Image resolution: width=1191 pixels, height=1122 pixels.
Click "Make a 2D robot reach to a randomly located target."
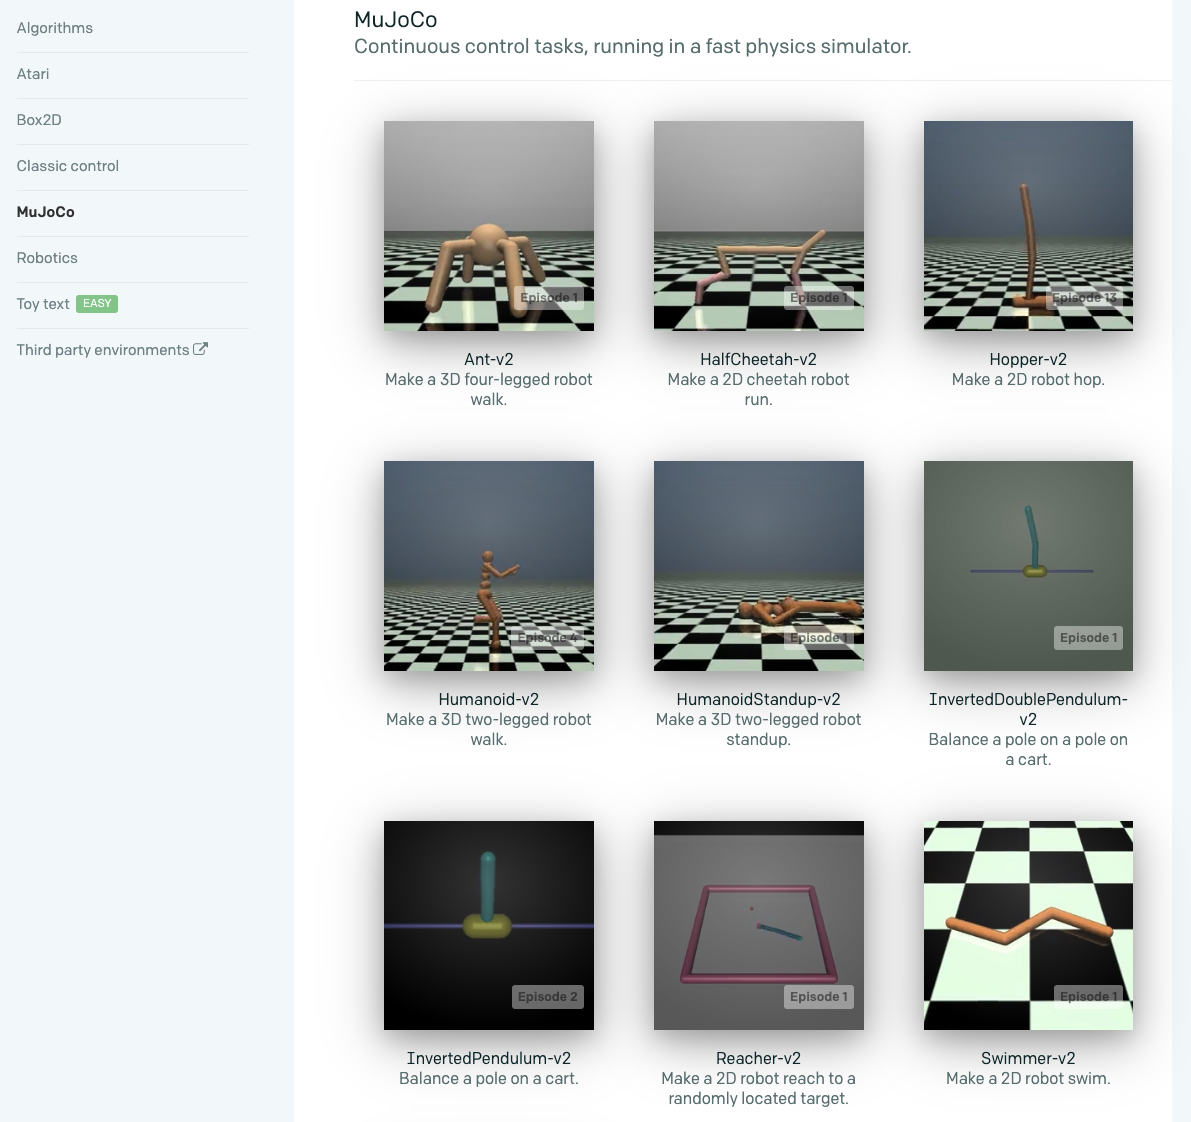[759, 1089]
